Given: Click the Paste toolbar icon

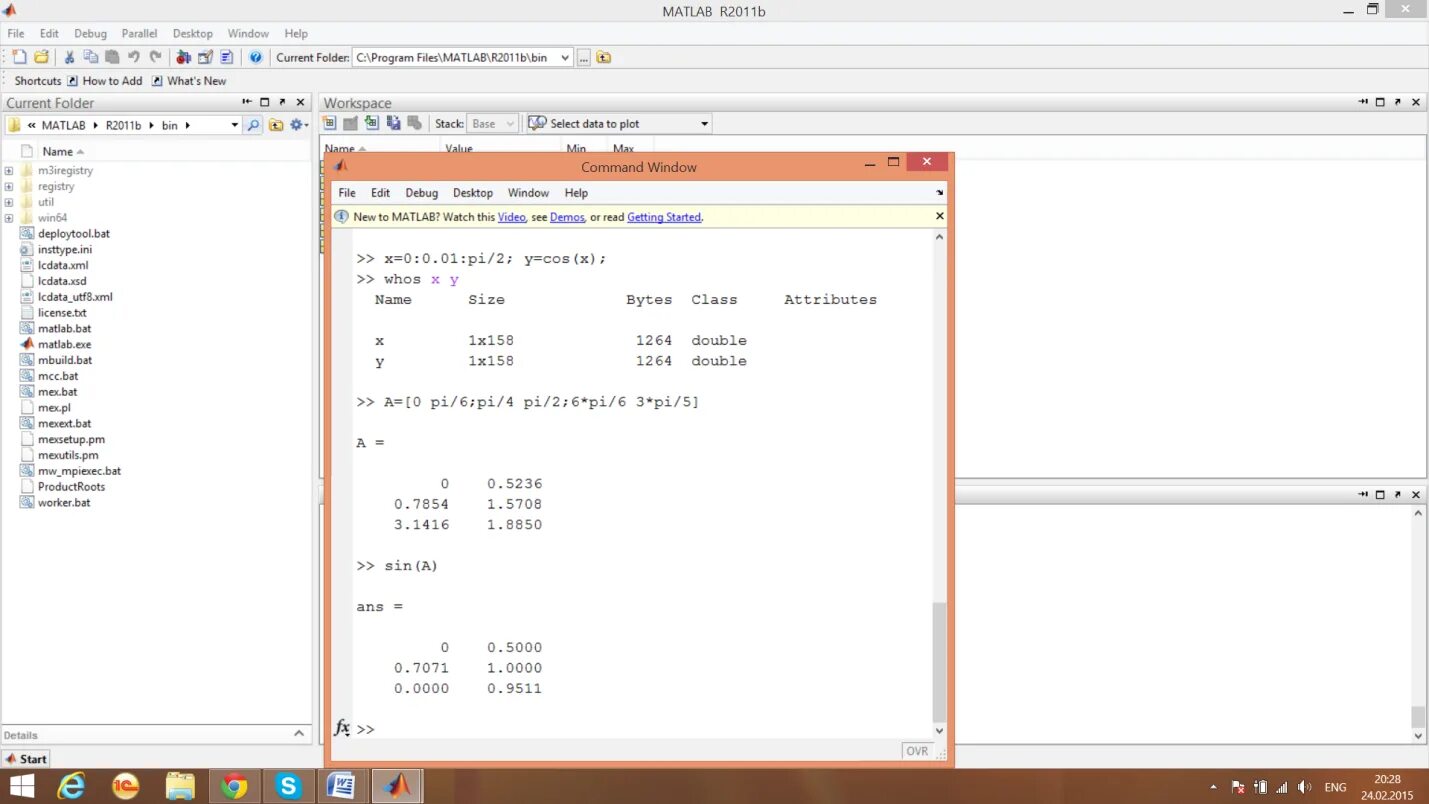Looking at the screenshot, I should click(x=112, y=57).
